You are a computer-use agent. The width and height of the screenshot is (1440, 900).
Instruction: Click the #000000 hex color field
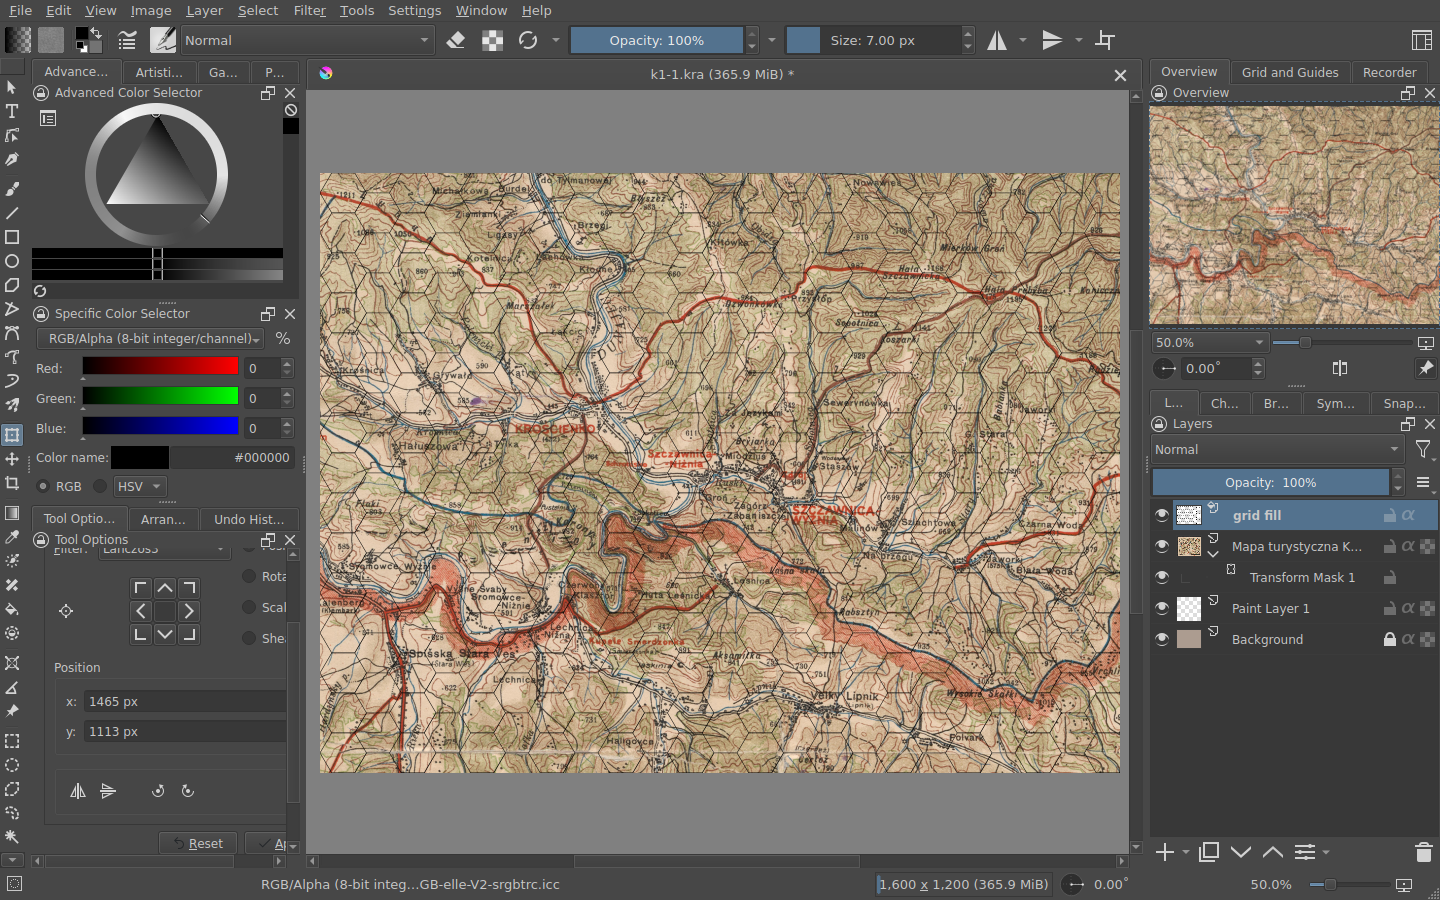pyautogui.click(x=232, y=457)
